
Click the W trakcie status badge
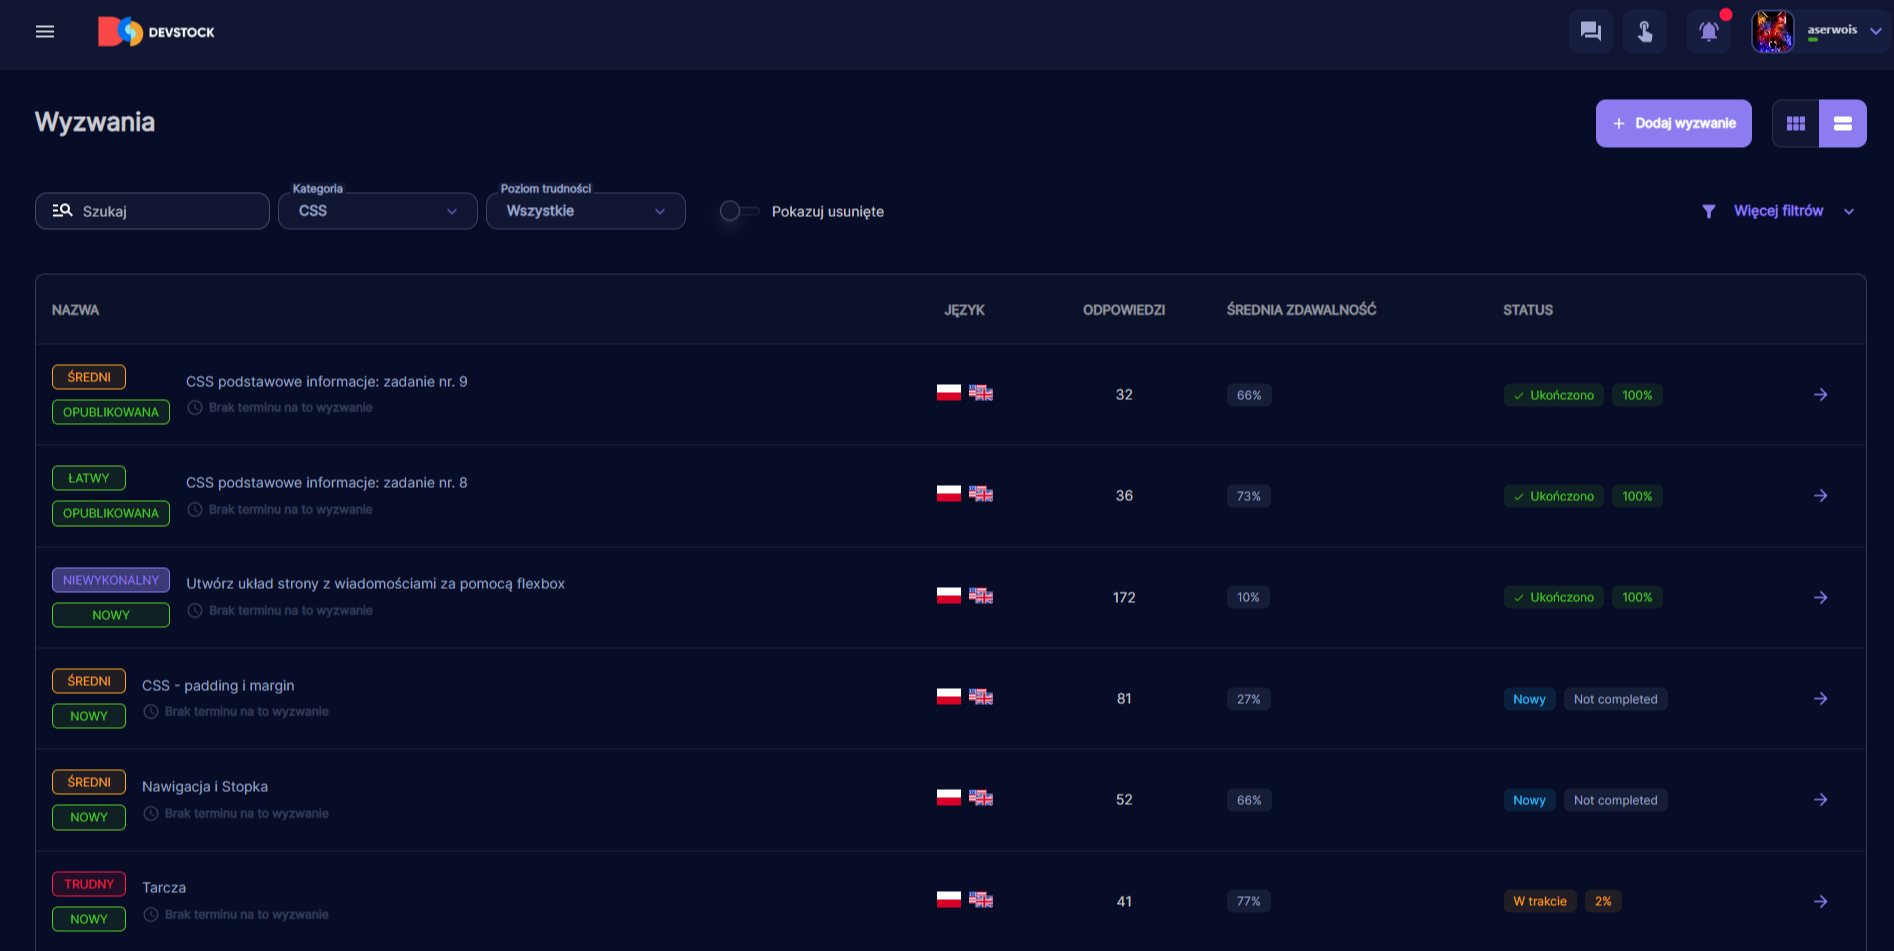tap(1540, 902)
